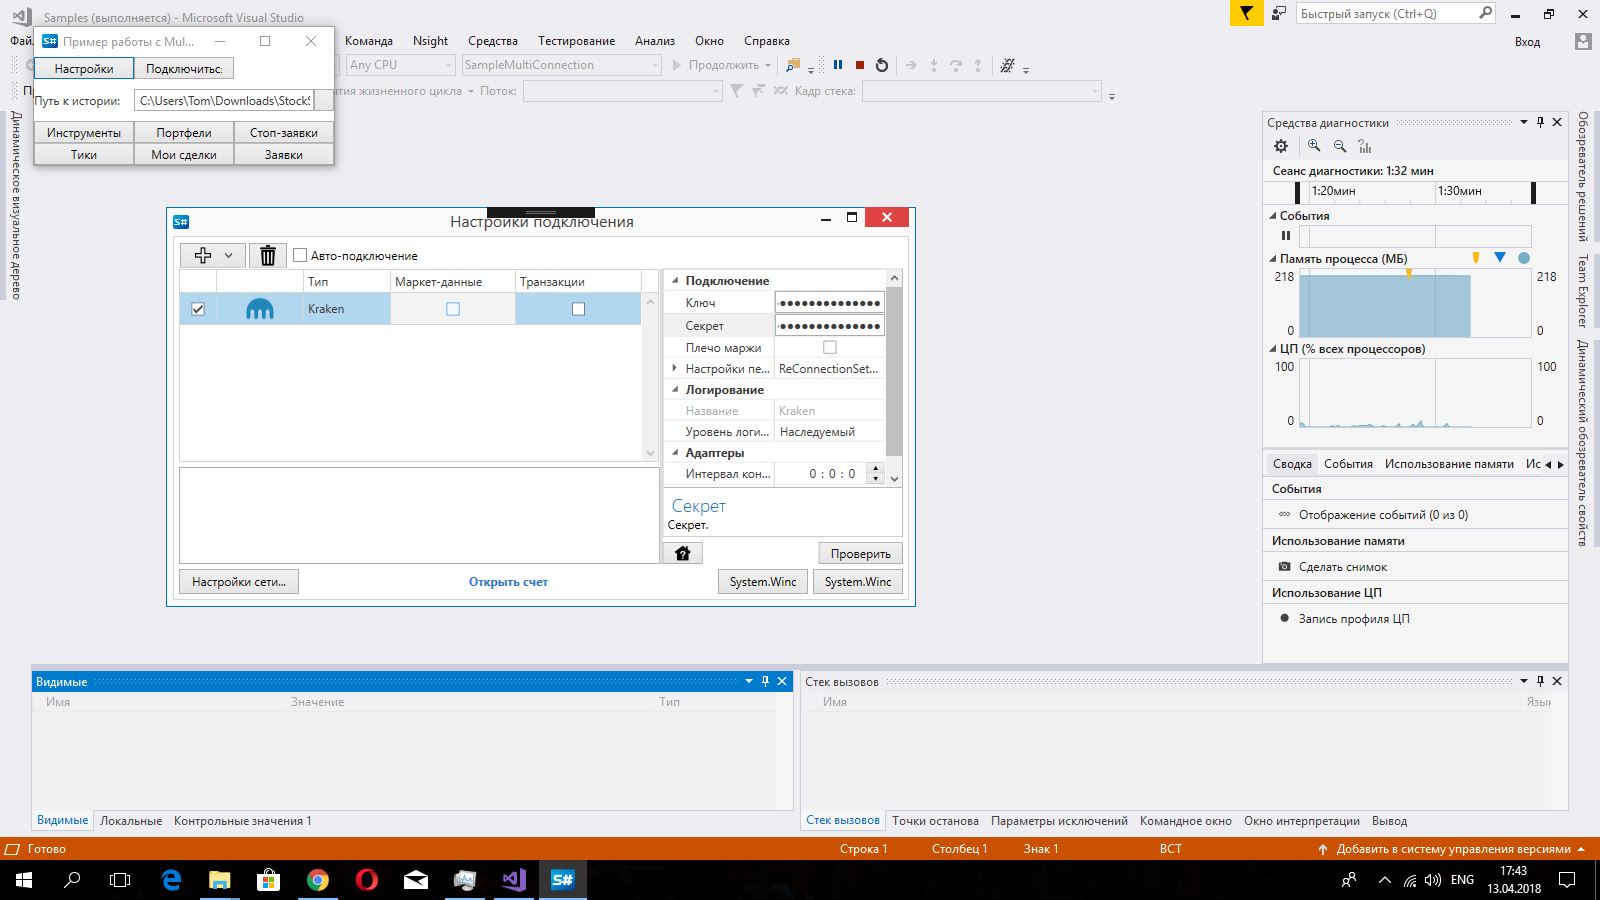Open Chrome from the taskbar

point(318,880)
